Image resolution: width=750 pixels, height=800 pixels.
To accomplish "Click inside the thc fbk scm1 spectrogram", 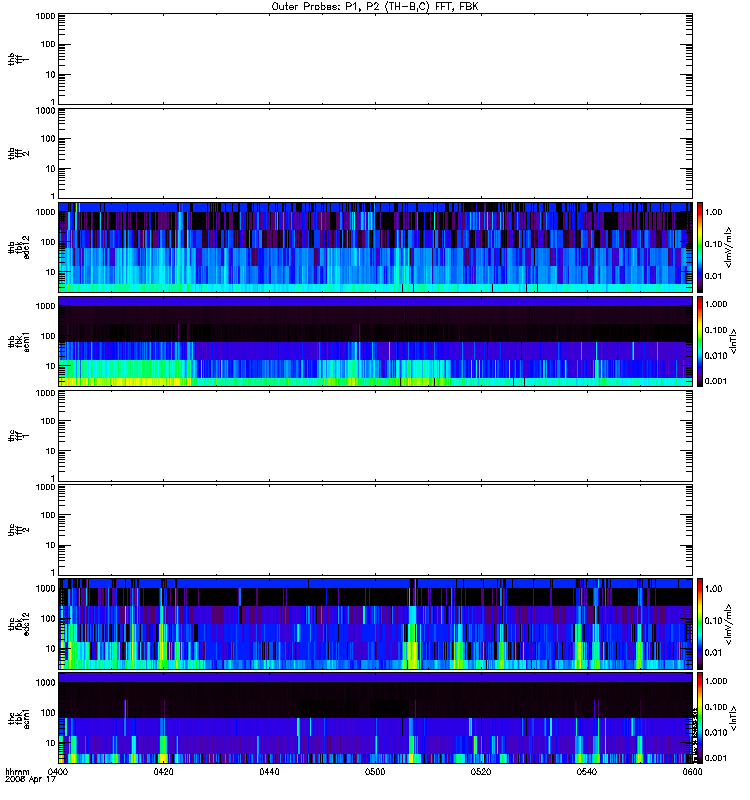I will [375, 718].
